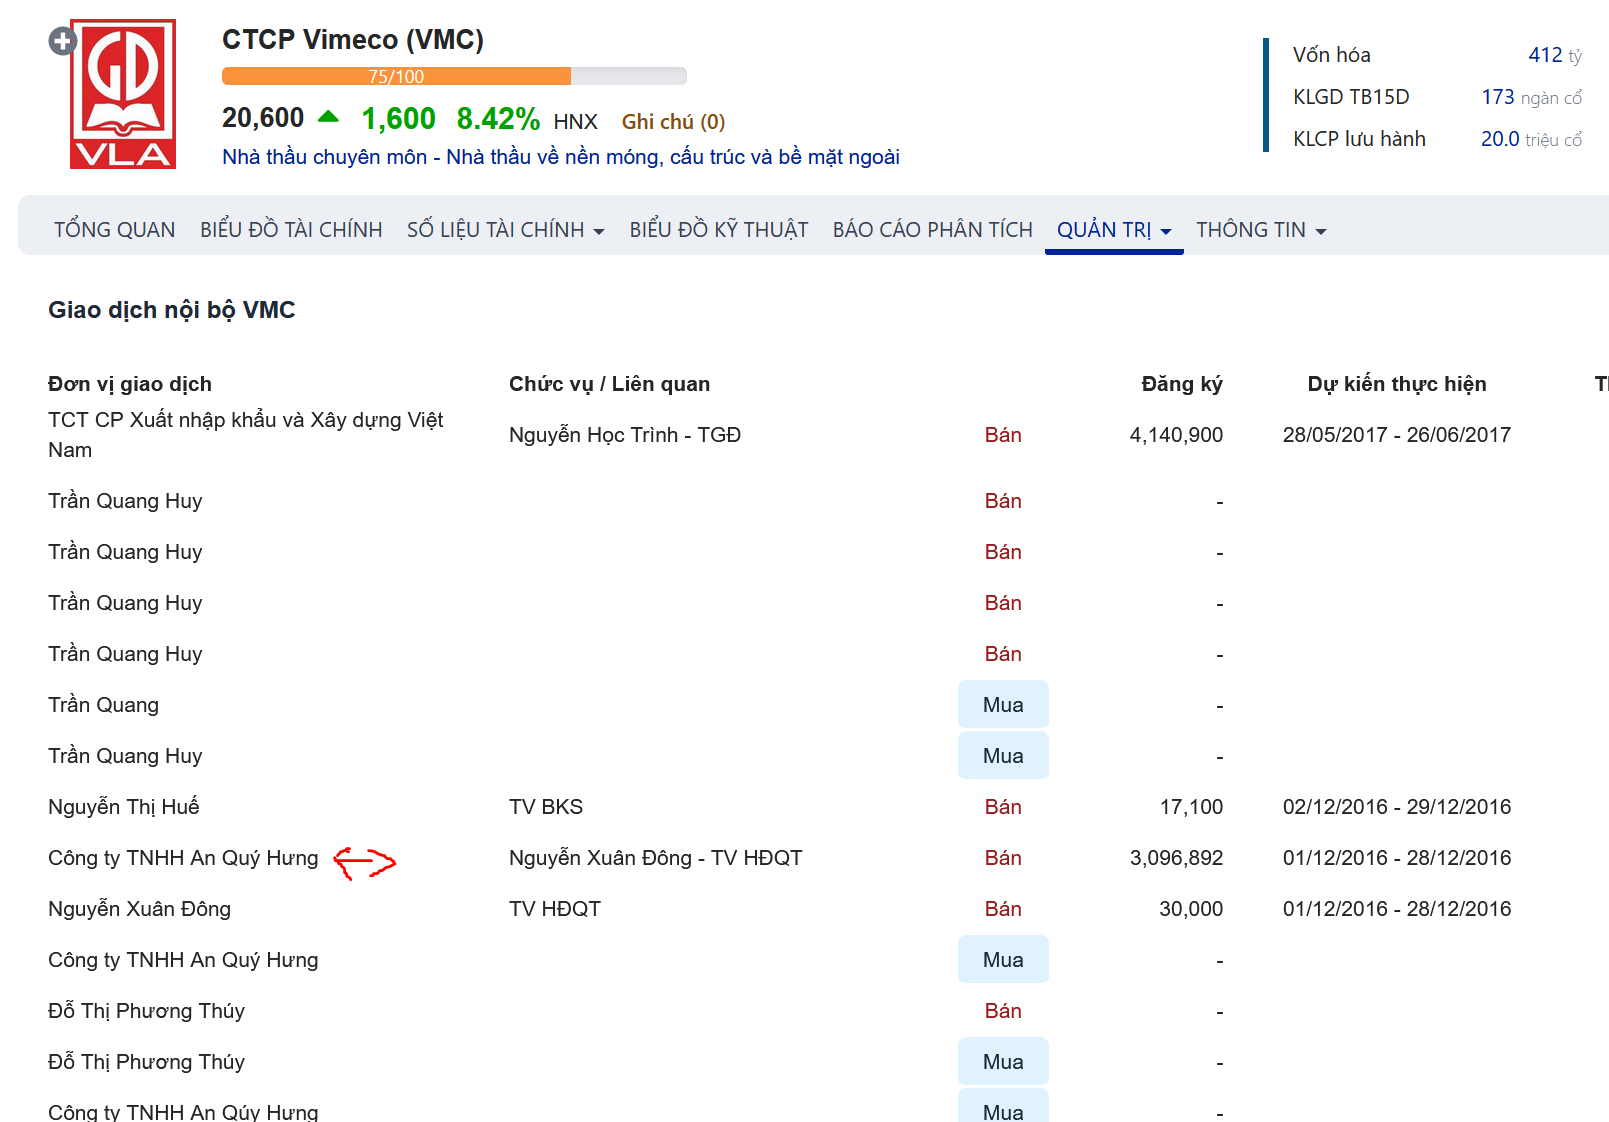Screen dimensions: 1609x1122
Task: Click the Bán label for Nguyễn Thị Huế
Action: coord(1003,807)
